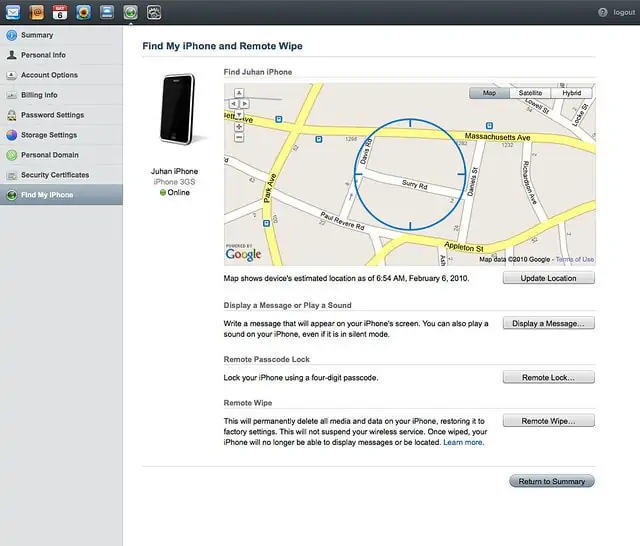
Task: Open Security Certificates section
Action: pyautogui.click(x=61, y=175)
